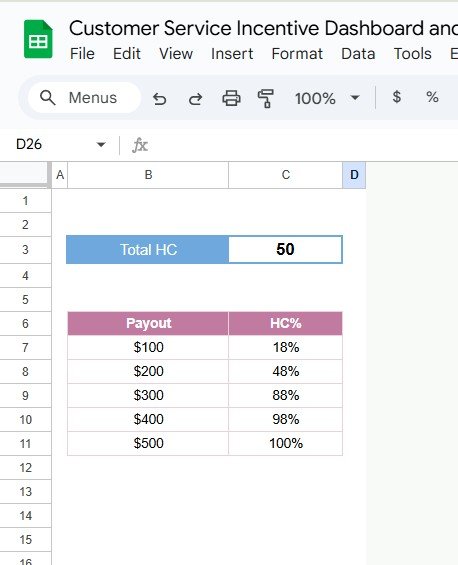Click the spreadsheet title text
The width and height of the screenshot is (458, 565).
[x=263, y=28]
